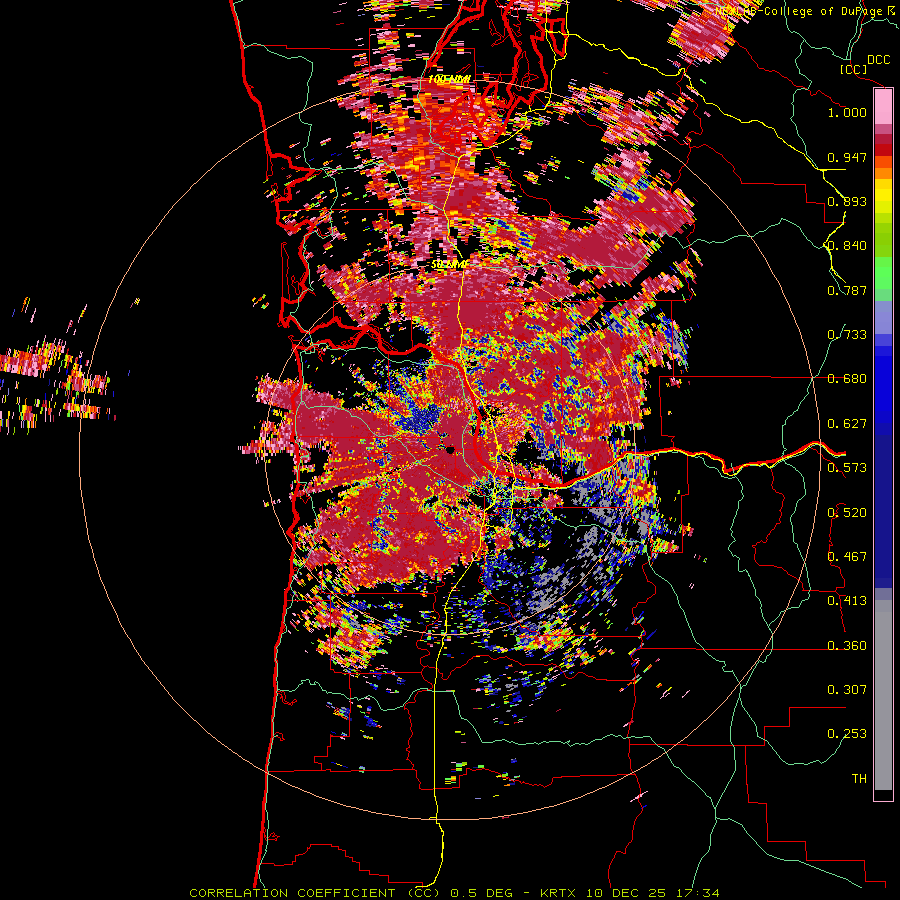
Task: Click the 0.840 scale value
Action: pyautogui.click(x=847, y=246)
